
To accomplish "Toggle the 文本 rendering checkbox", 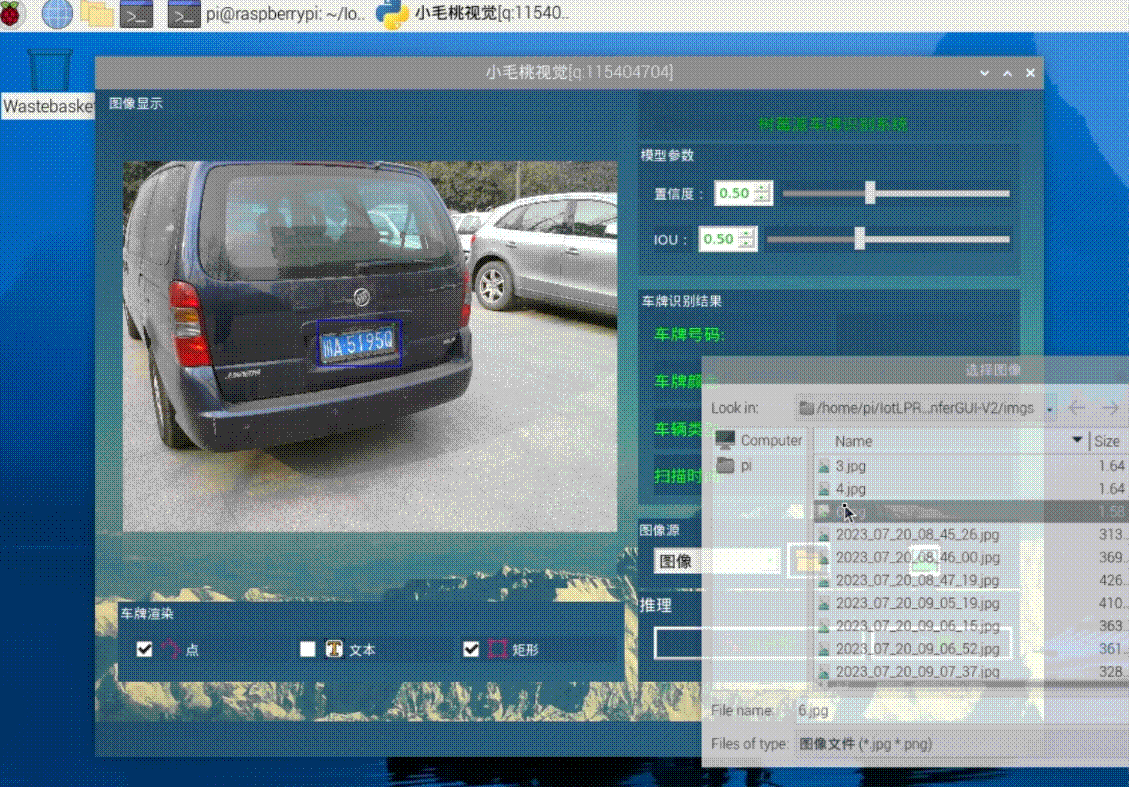I will [307, 649].
